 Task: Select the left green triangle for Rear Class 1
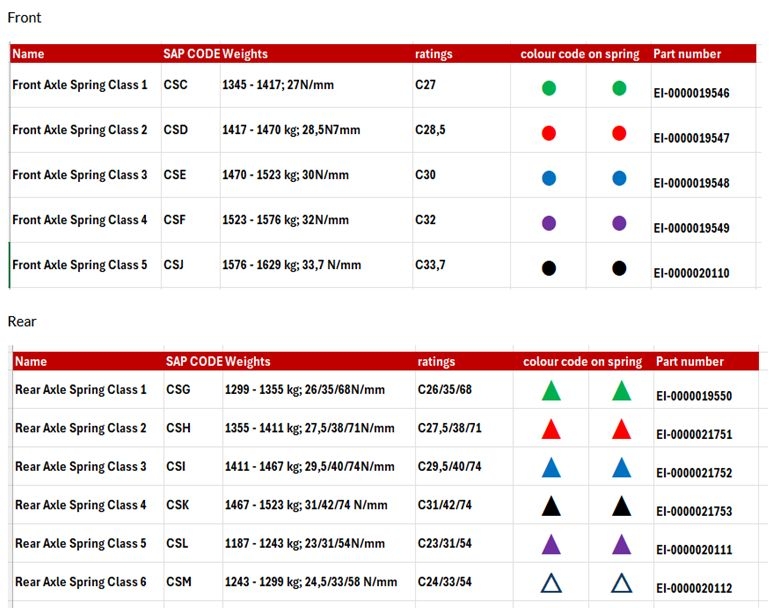551,391
